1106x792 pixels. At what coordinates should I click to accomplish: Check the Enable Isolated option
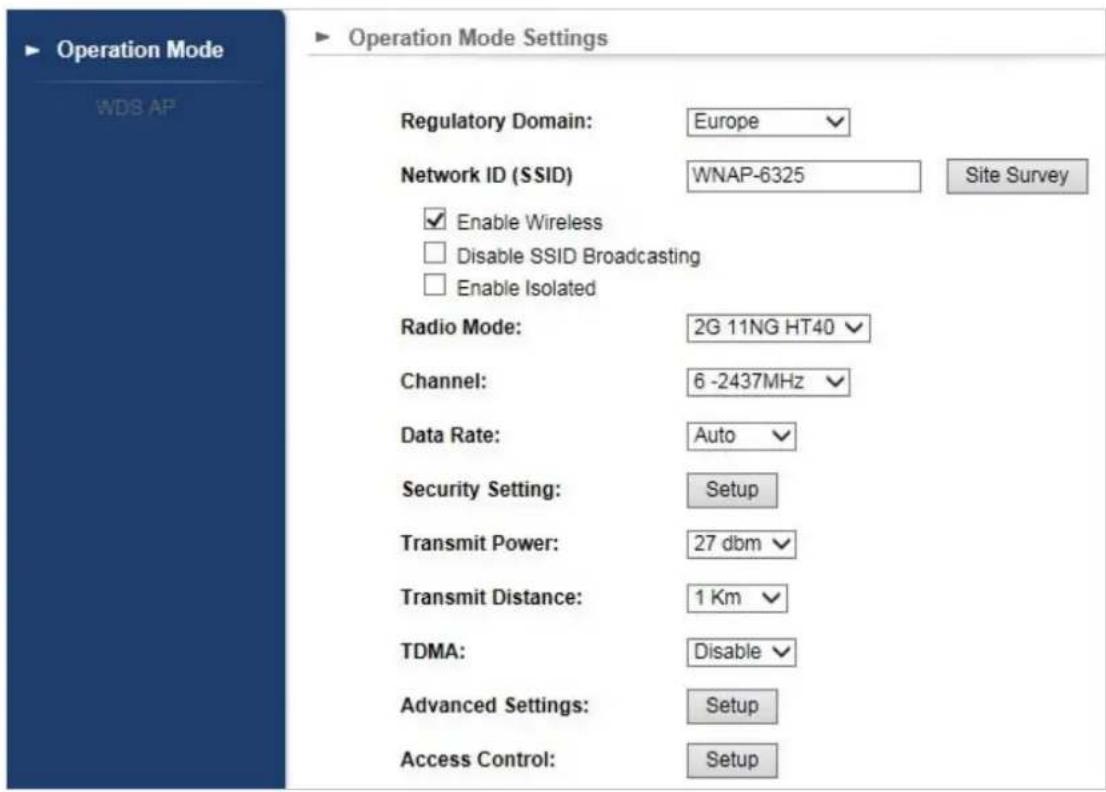click(x=434, y=285)
